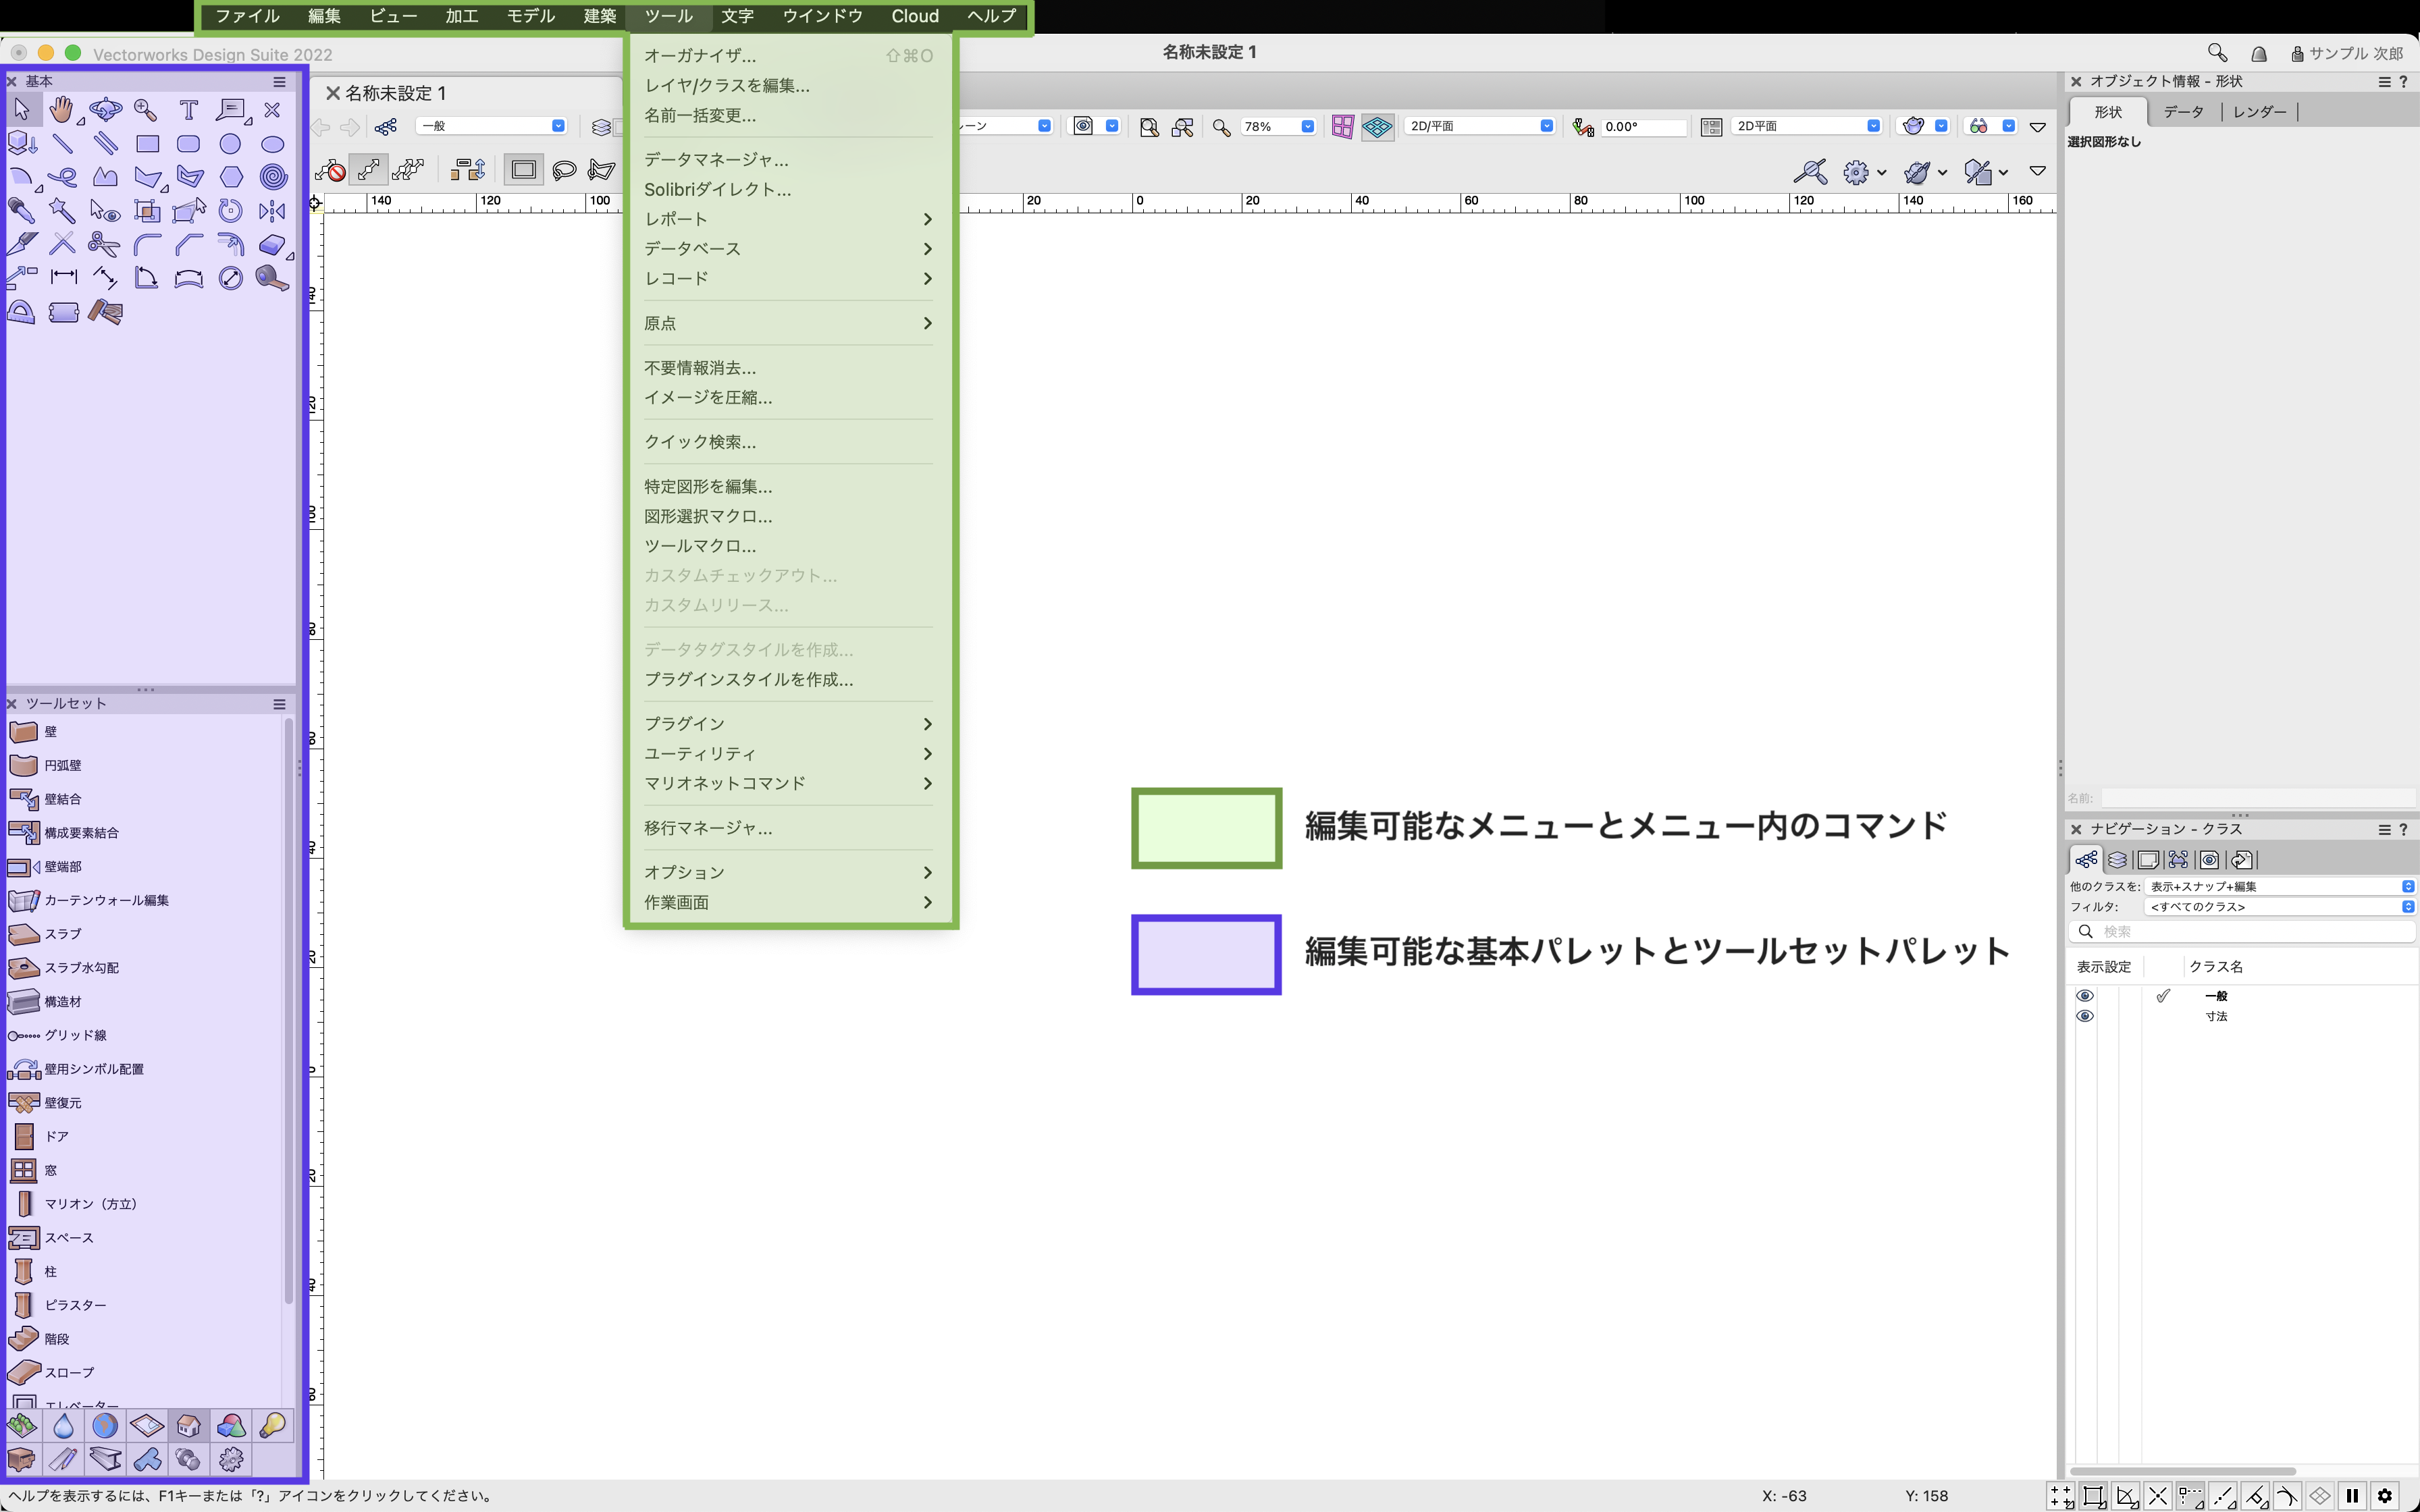Viewport: 2420px width, 1512px height.
Task: Select the Pan (hand) tool in the Basic palette
Action: coord(61,110)
